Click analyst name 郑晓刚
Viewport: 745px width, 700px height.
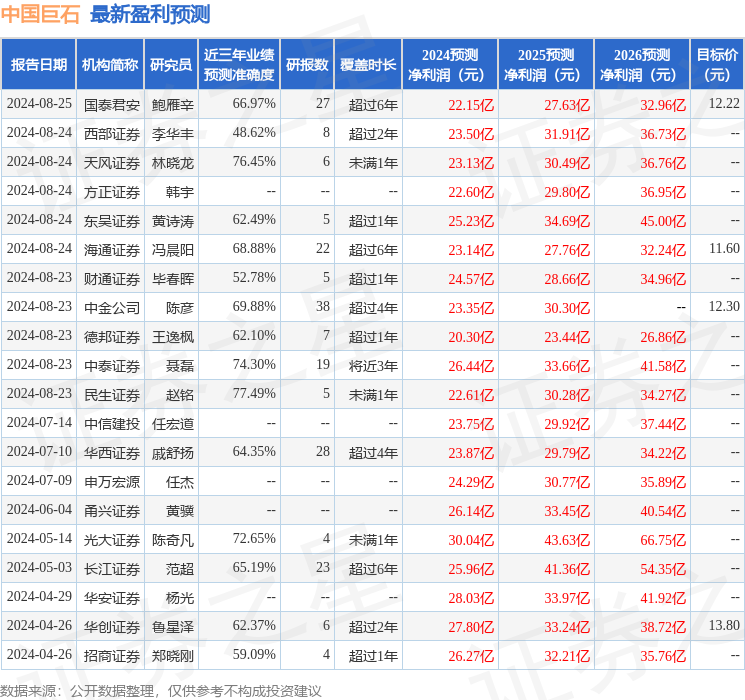pos(173,655)
